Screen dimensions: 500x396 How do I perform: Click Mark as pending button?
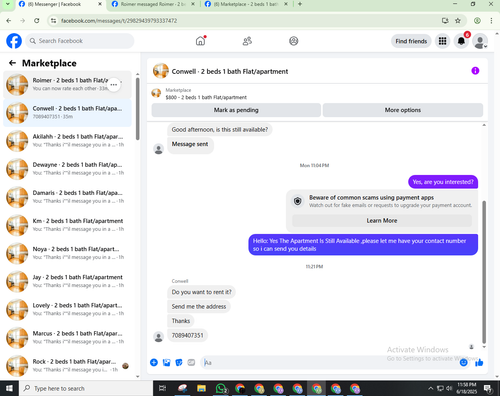pyautogui.click(x=236, y=110)
